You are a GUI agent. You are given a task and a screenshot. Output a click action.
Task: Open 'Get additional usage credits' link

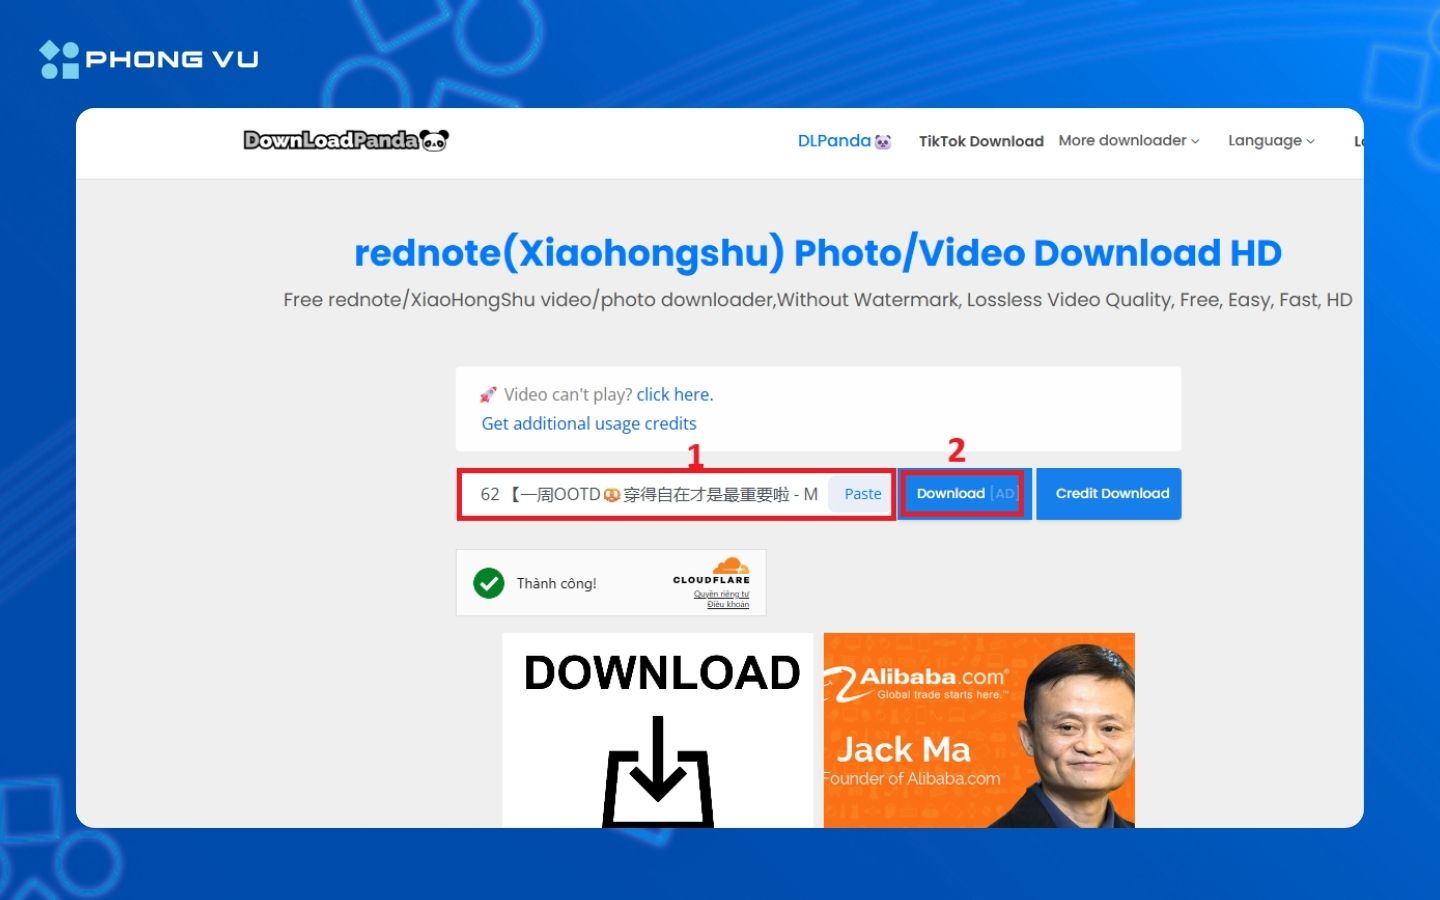click(589, 423)
